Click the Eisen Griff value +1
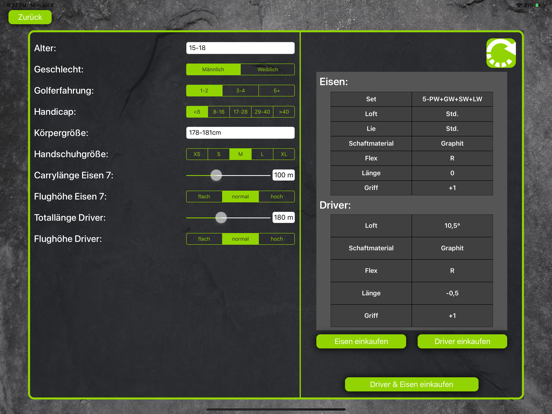The height and width of the screenshot is (414, 552). [452, 188]
